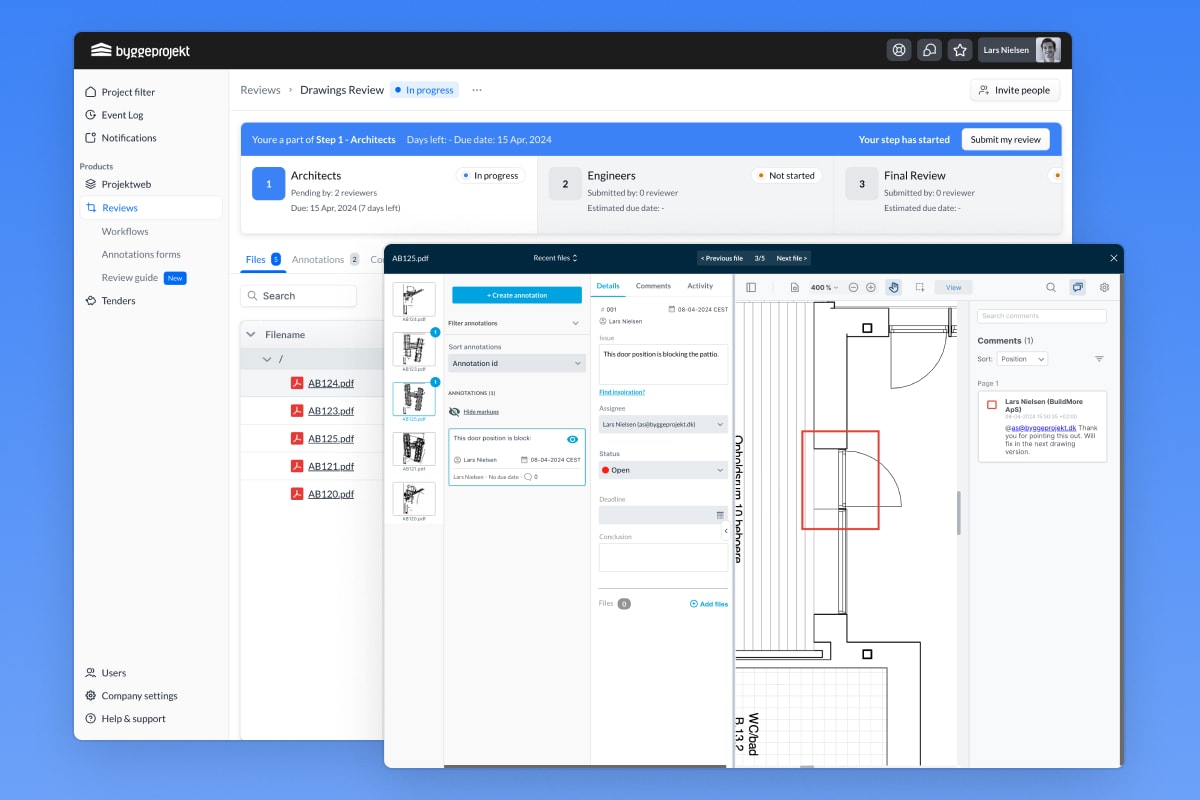Open viewer settings gear icon
Screen dimensions: 1200x800
[x=1104, y=287]
